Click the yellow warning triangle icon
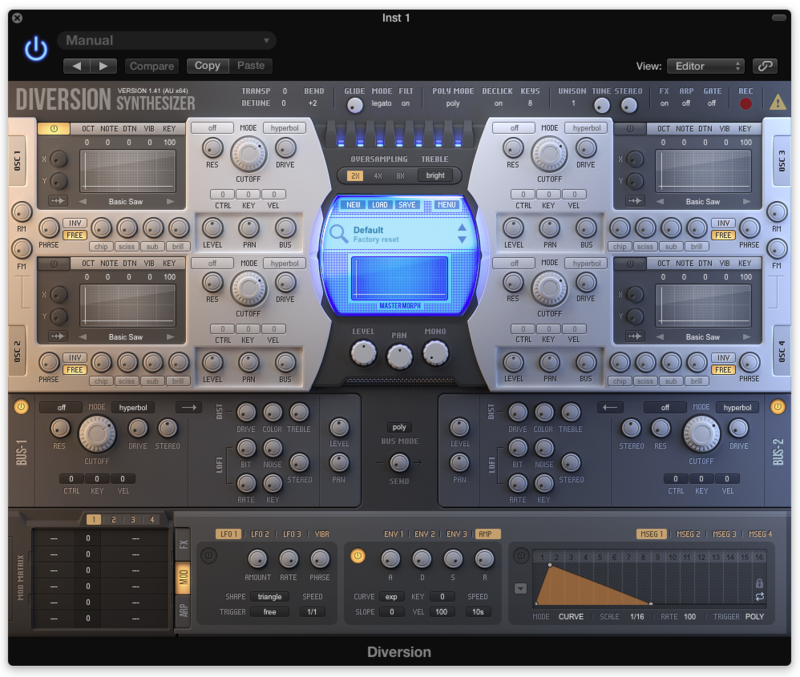 777,103
